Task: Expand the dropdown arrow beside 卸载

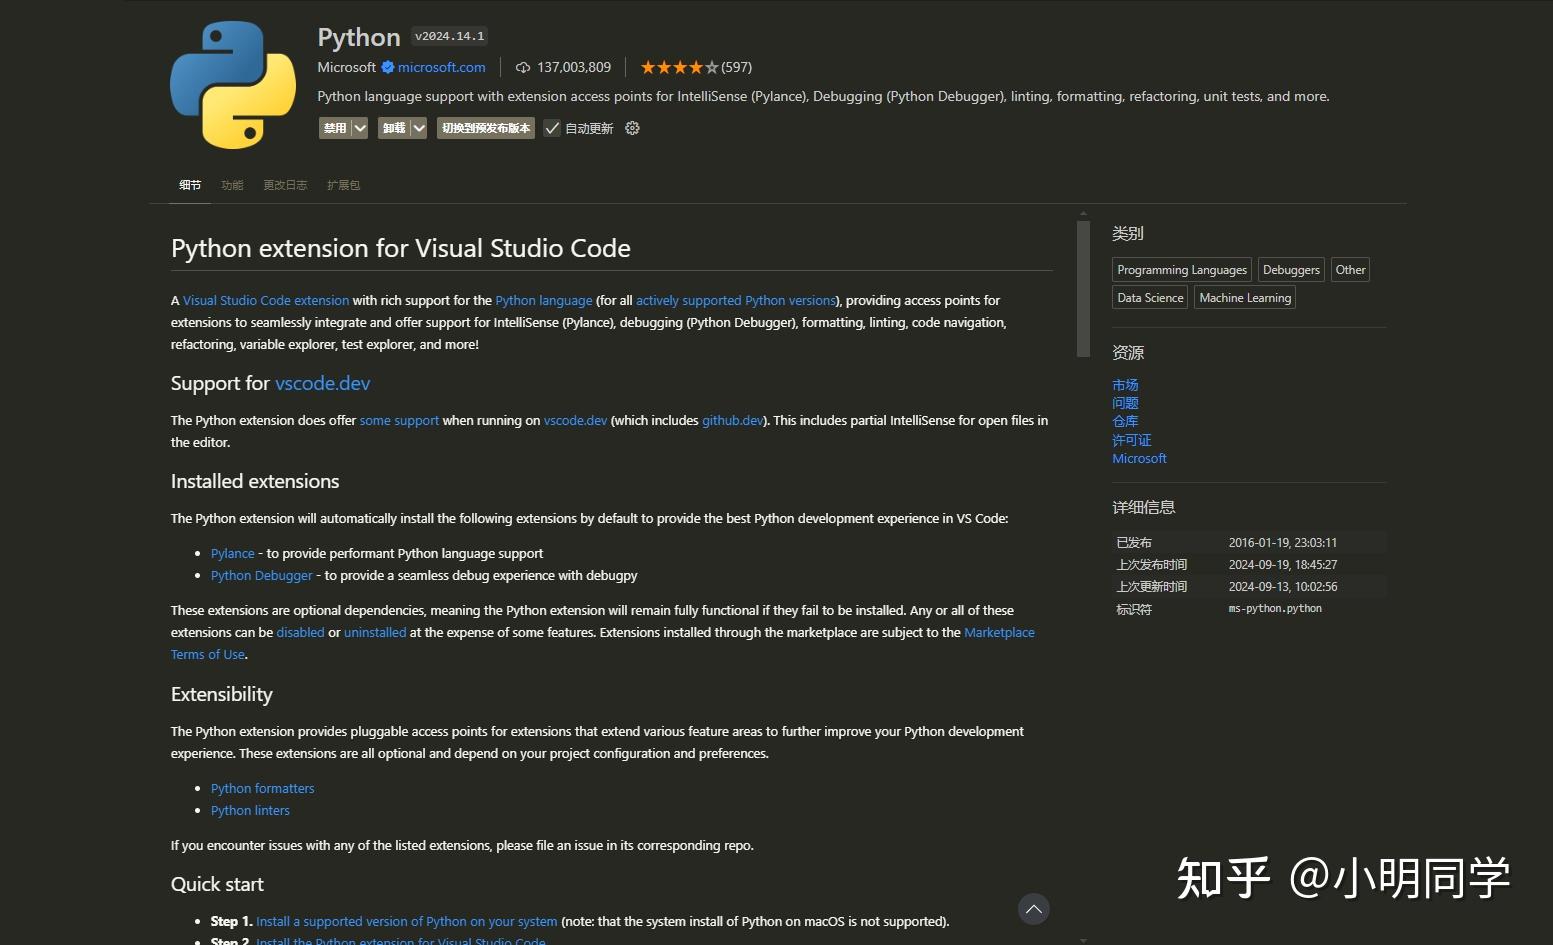Action: [419, 128]
